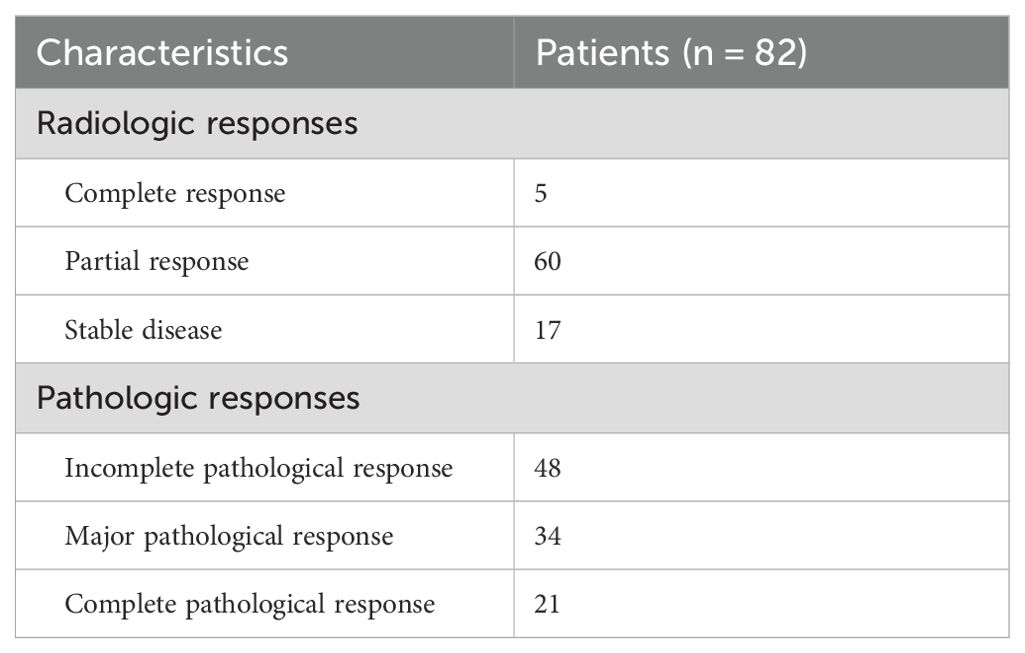Select the Partial response row label
The image size is (1025, 653).
157,261
